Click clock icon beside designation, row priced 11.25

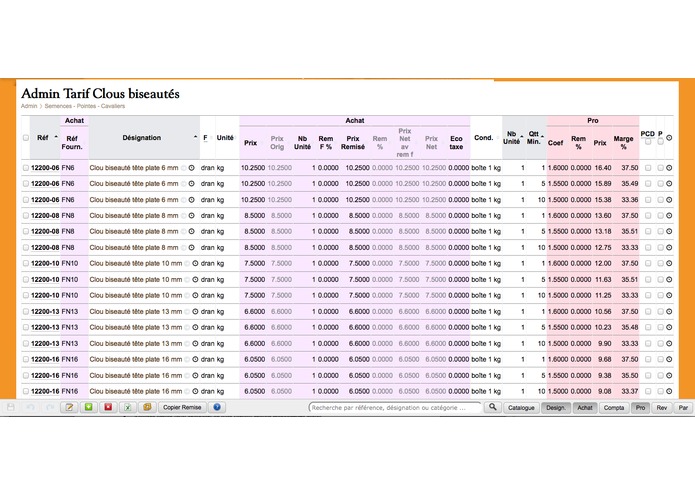coord(195,295)
